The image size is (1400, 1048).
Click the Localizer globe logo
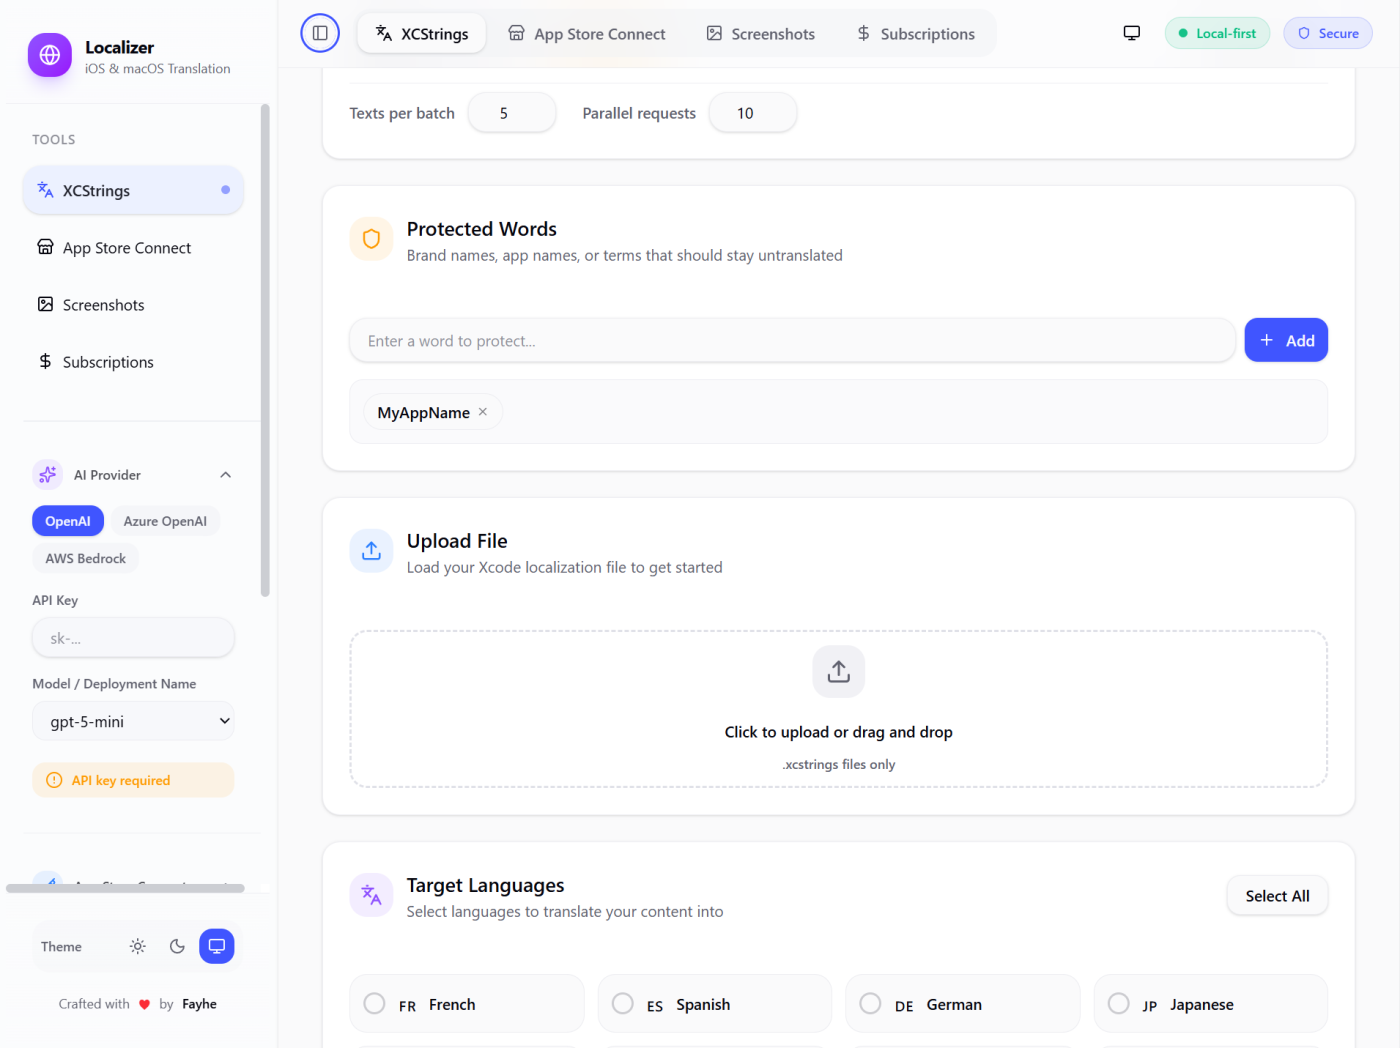coord(50,55)
